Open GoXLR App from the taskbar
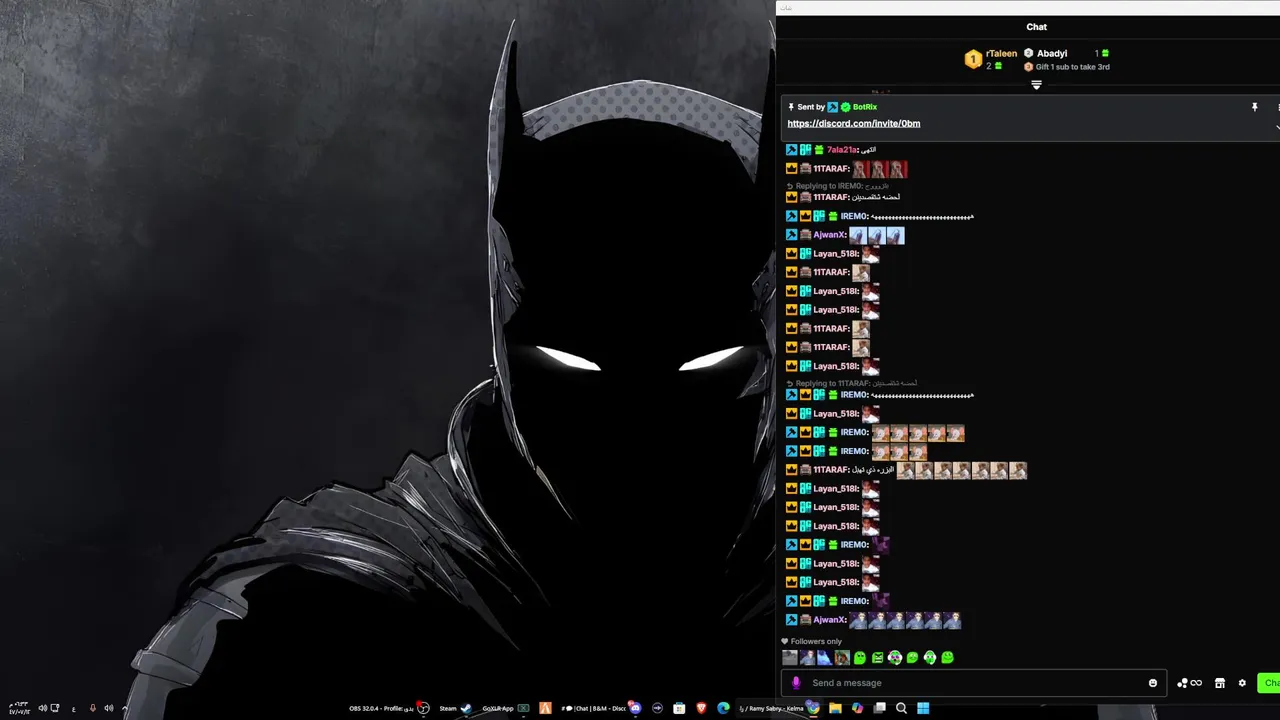Viewport: 1280px width, 720px height. [x=507, y=708]
